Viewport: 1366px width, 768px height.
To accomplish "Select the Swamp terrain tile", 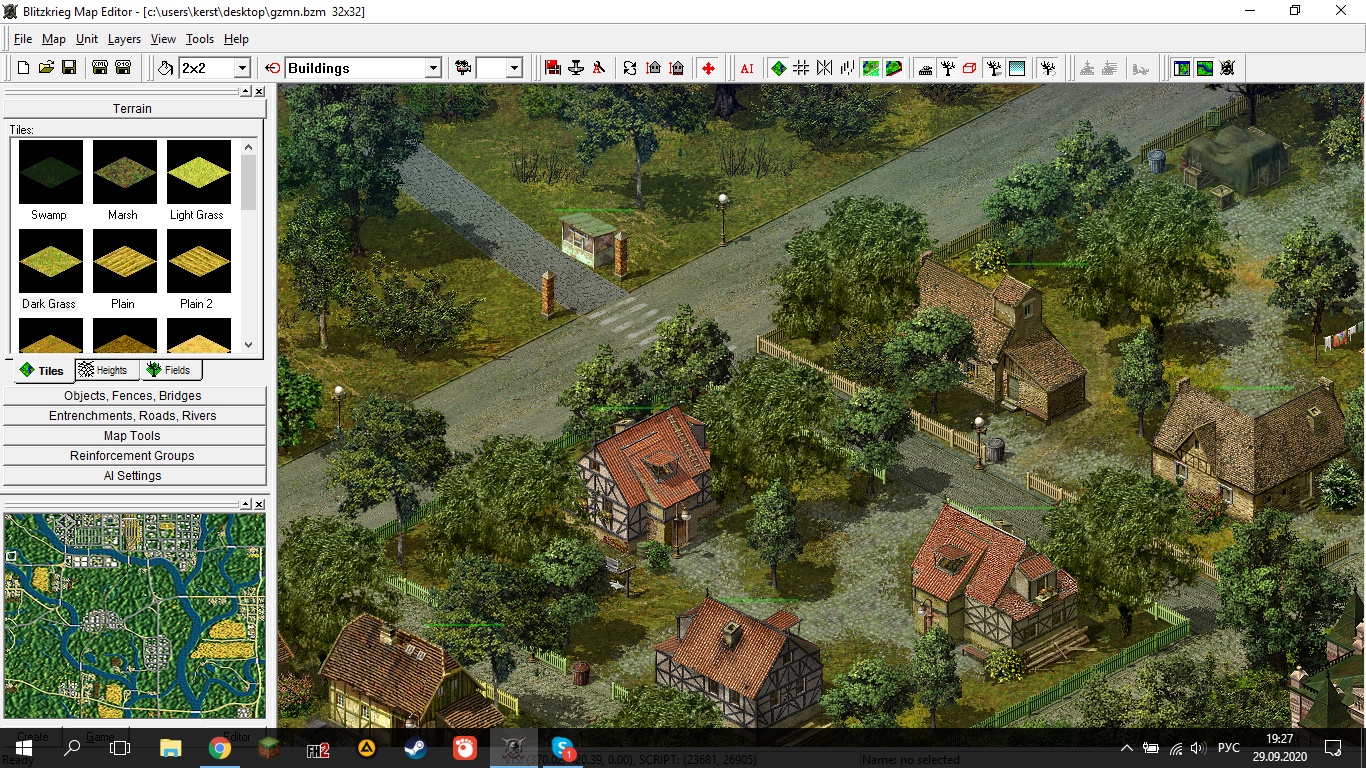I will point(50,172).
